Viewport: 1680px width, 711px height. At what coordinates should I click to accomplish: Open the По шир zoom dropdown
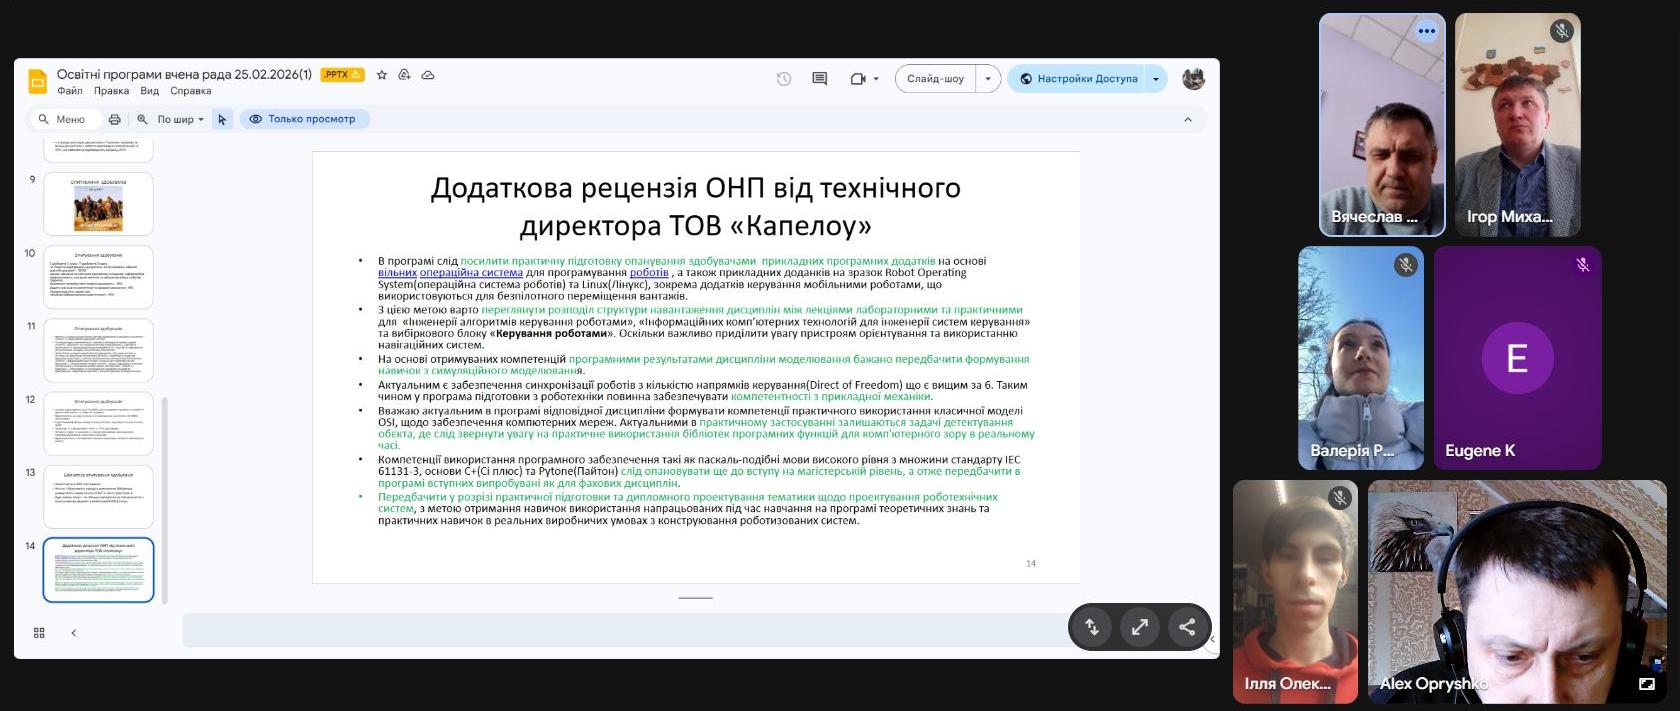tap(180, 119)
